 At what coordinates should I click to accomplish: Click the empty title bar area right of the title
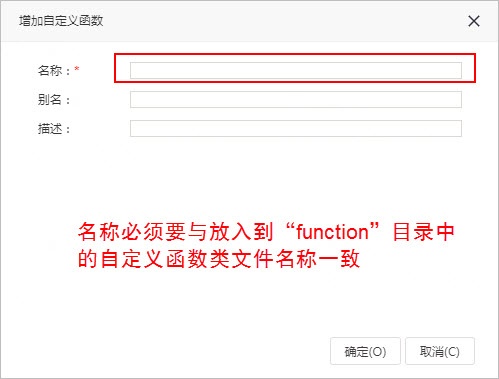[283, 21]
